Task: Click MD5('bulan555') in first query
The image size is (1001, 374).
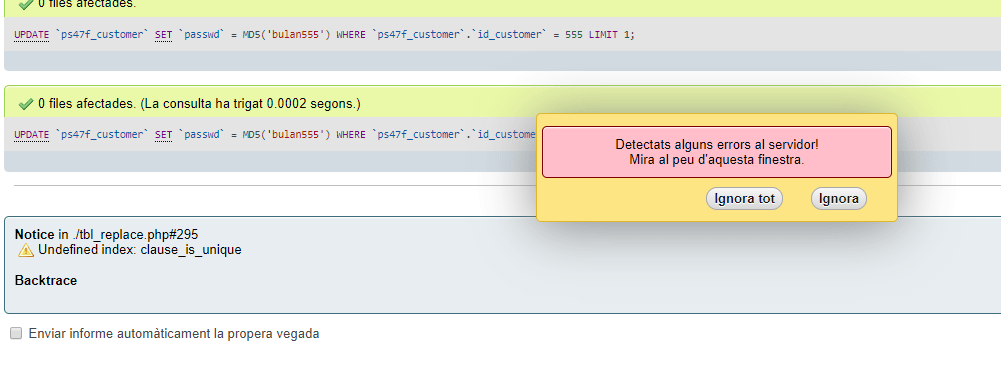Action: tap(286, 34)
